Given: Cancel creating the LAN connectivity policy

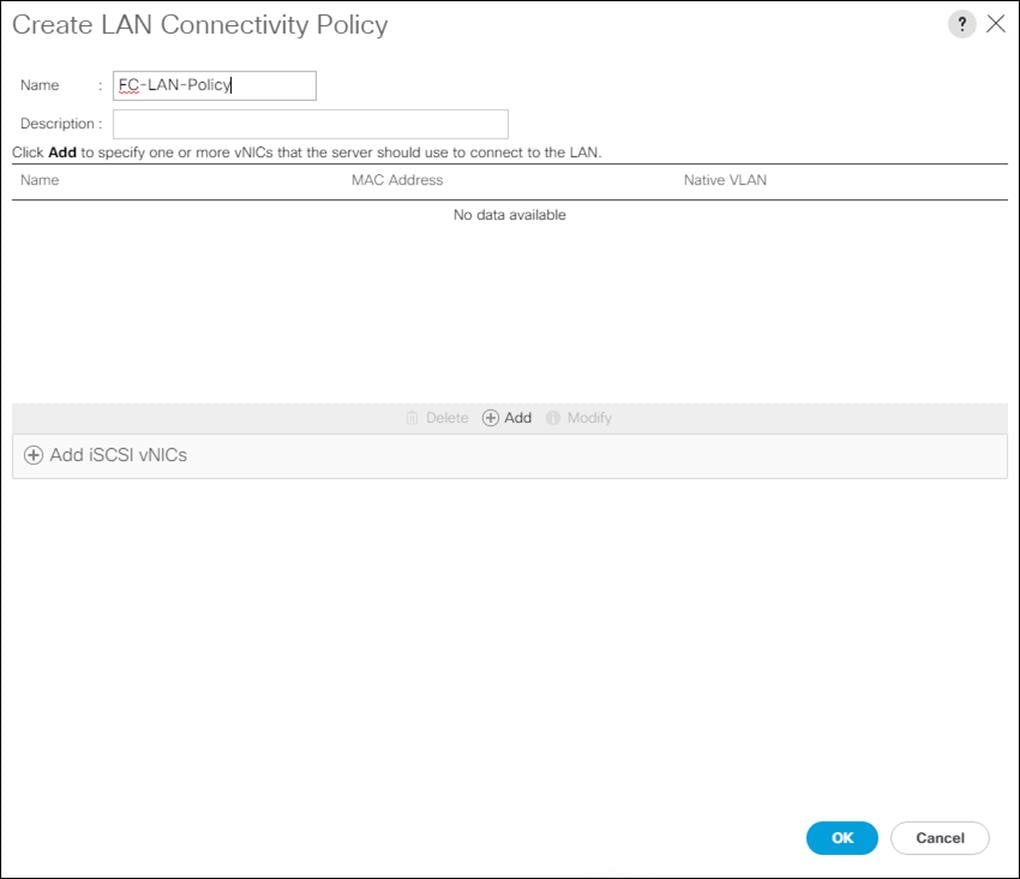Looking at the screenshot, I should click(x=938, y=838).
